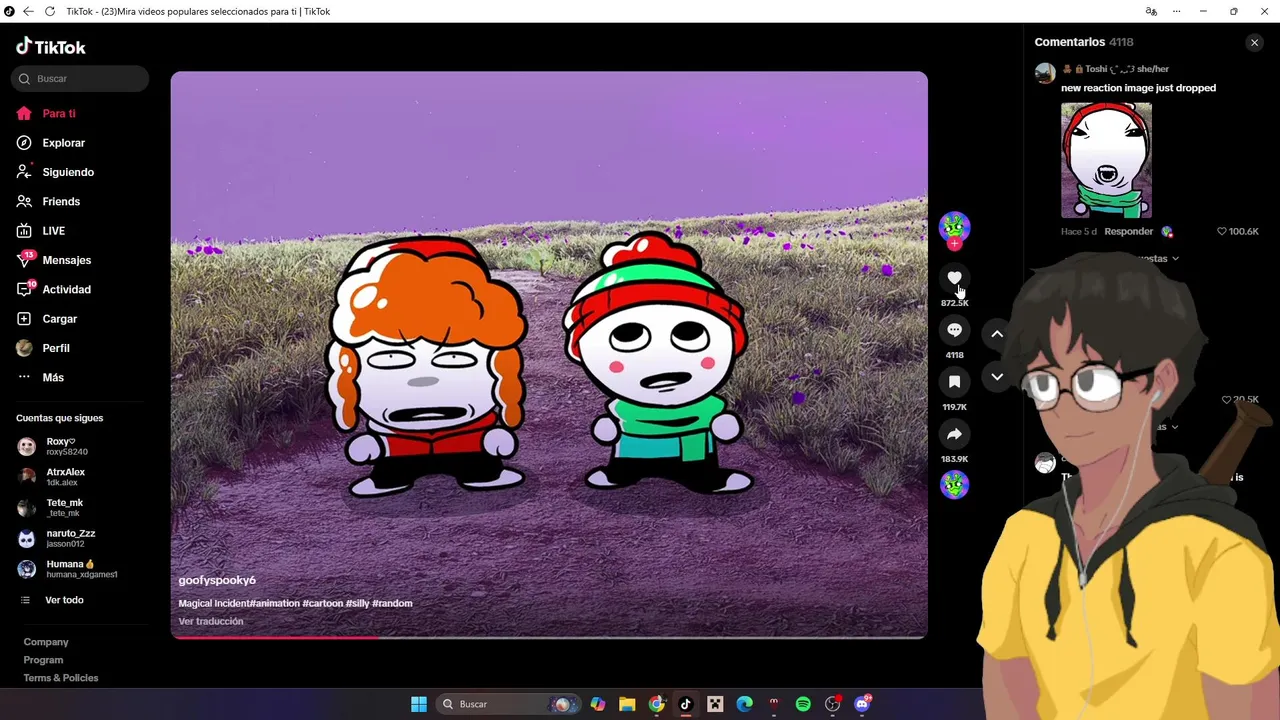Reload page with refresh icon
1280x720 pixels.
click(x=49, y=11)
